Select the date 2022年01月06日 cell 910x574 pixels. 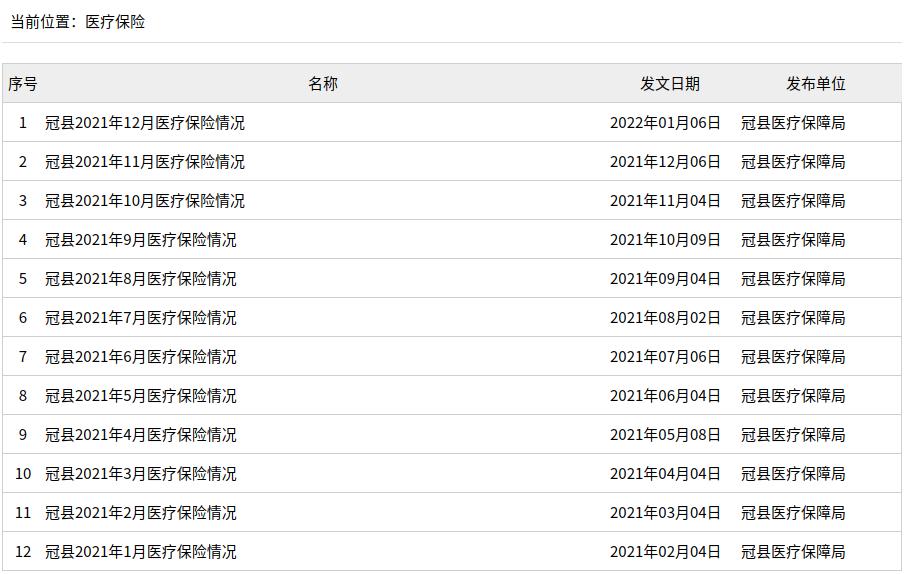[665, 123]
